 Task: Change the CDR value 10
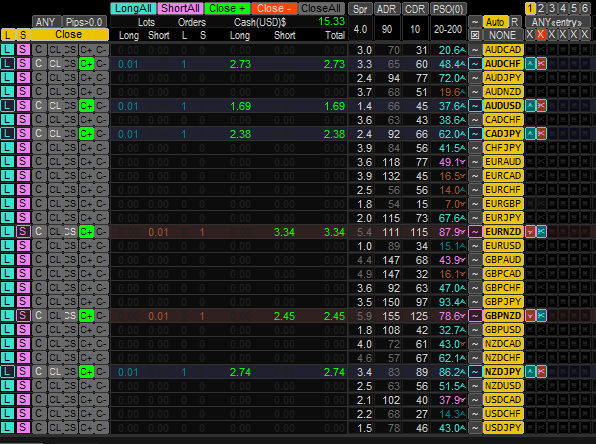415,29
